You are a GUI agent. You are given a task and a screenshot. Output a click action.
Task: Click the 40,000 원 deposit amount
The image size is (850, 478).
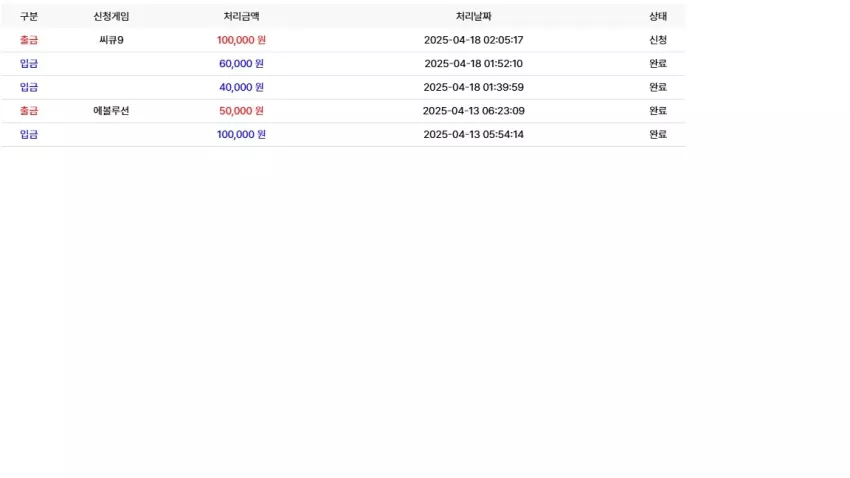tap(241, 87)
